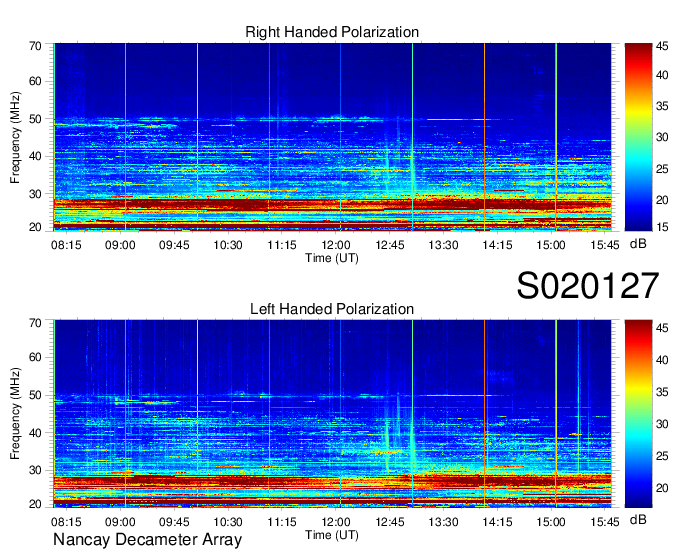This screenshot has height=552, width=680.
Task: Click the 50 frequency tick on Right Handed plot
Action: click(x=36, y=119)
